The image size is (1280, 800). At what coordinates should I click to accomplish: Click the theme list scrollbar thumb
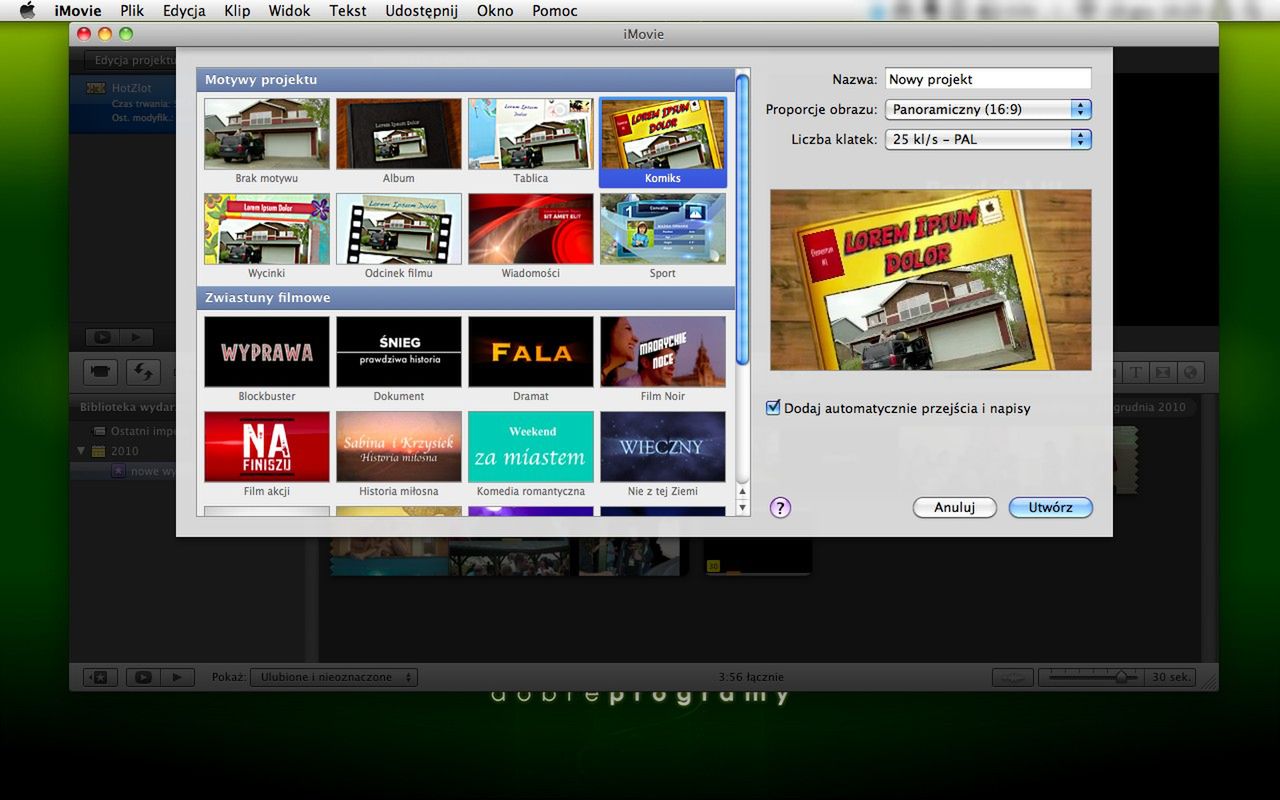coord(742,220)
